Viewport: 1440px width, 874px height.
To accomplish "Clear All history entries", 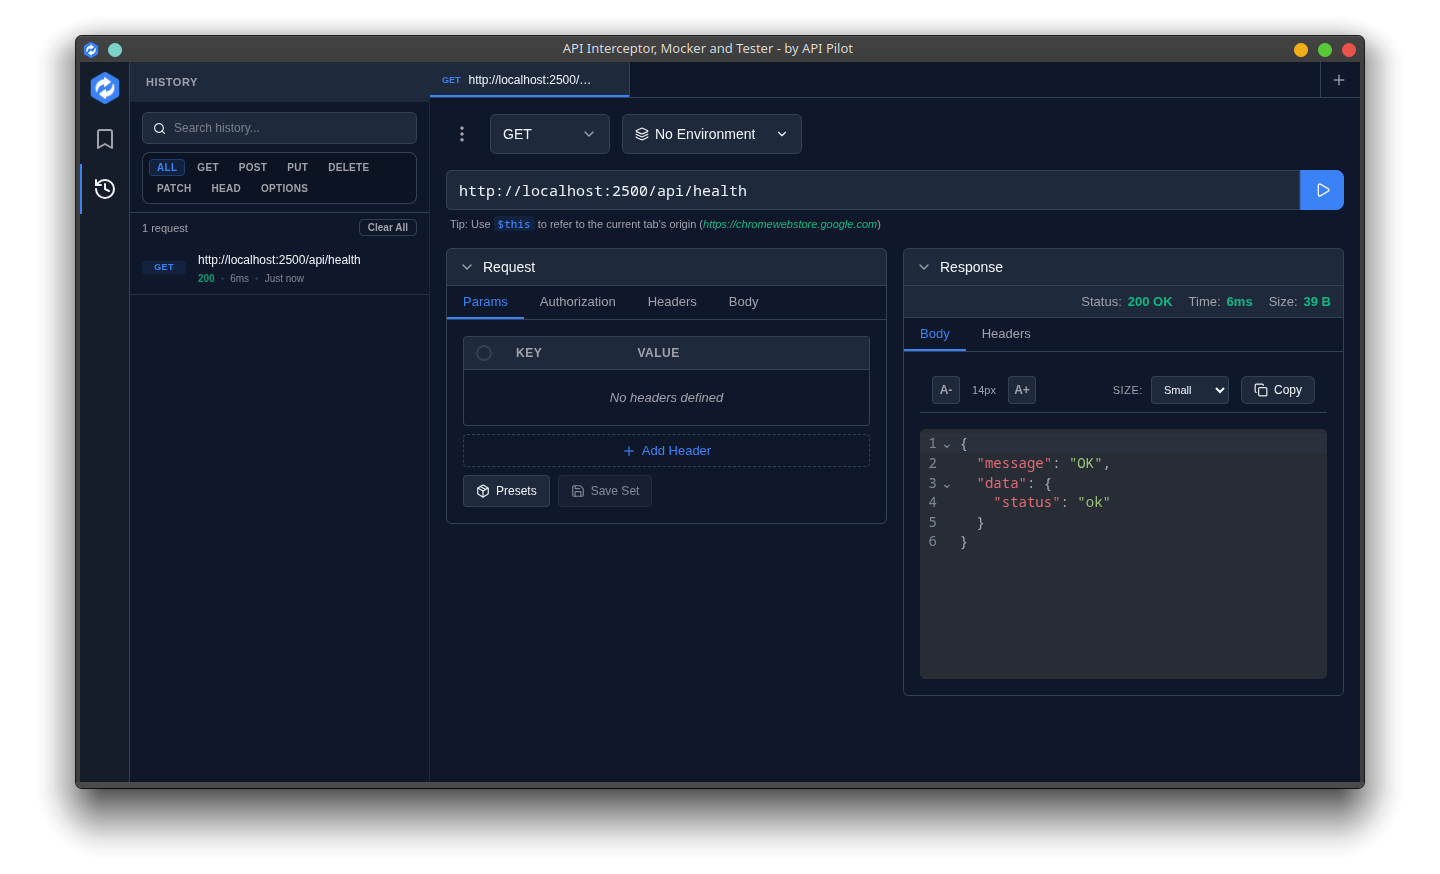I will (387, 227).
